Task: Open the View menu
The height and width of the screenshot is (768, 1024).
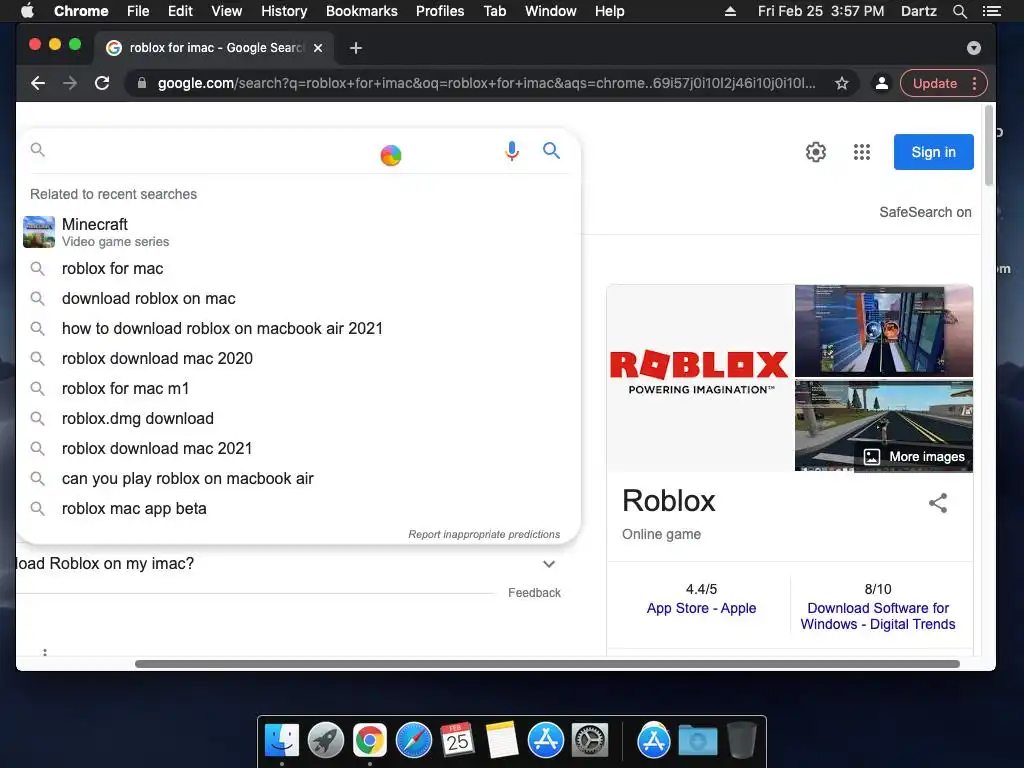Action: pyautogui.click(x=227, y=11)
